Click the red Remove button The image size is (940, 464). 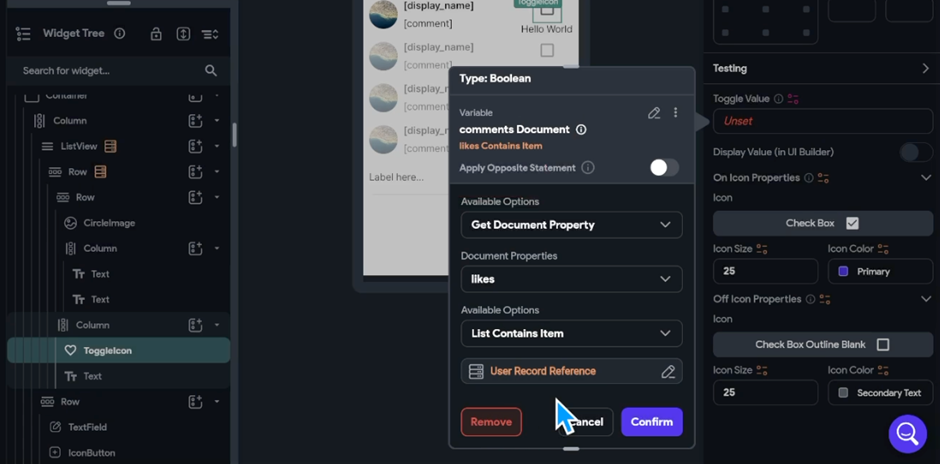(491, 422)
